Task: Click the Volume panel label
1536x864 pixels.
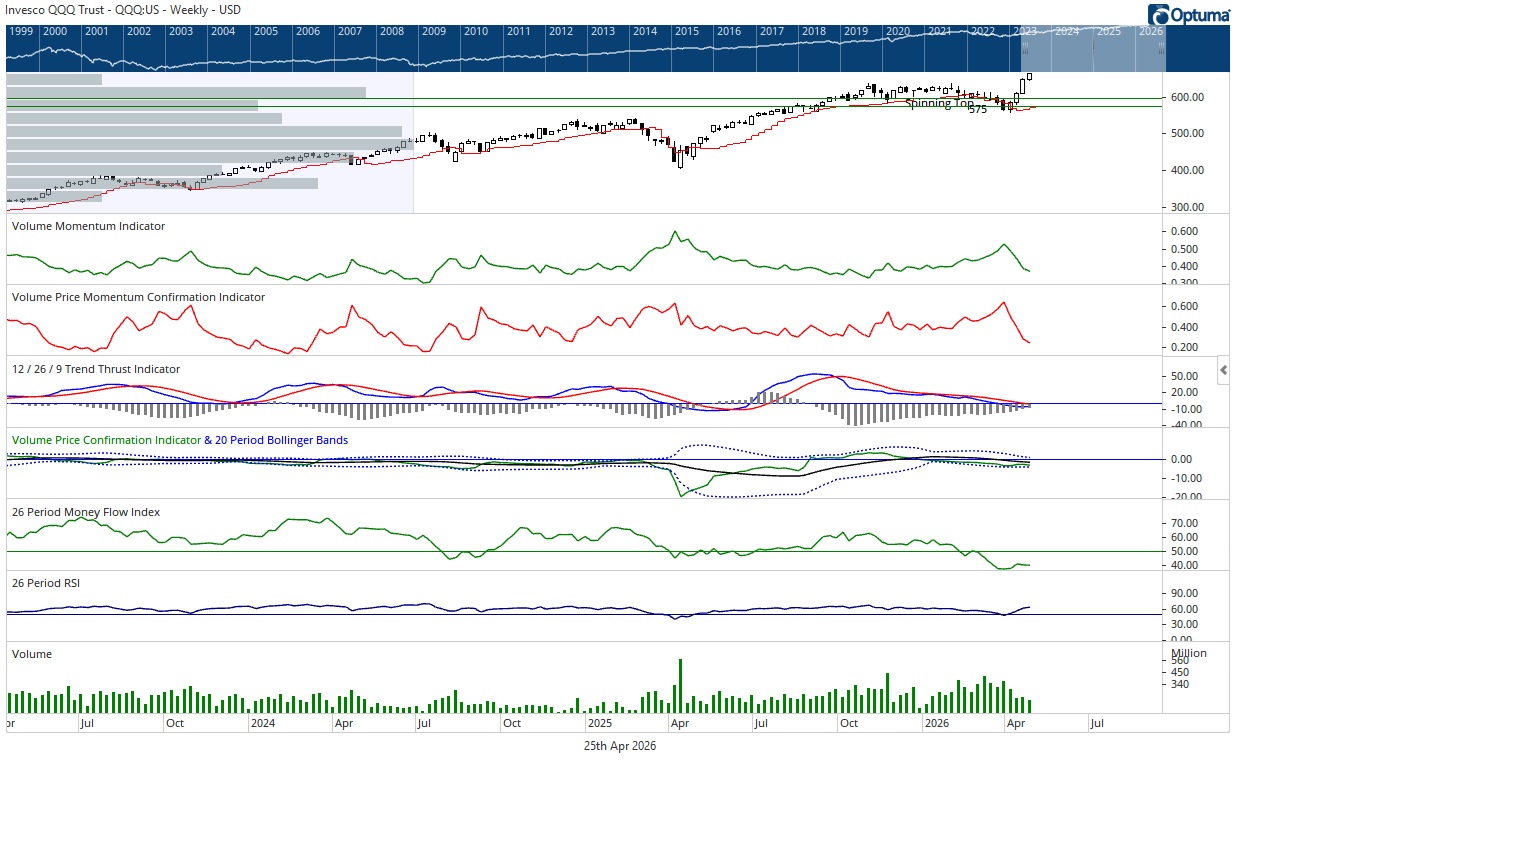Action: [32, 654]
